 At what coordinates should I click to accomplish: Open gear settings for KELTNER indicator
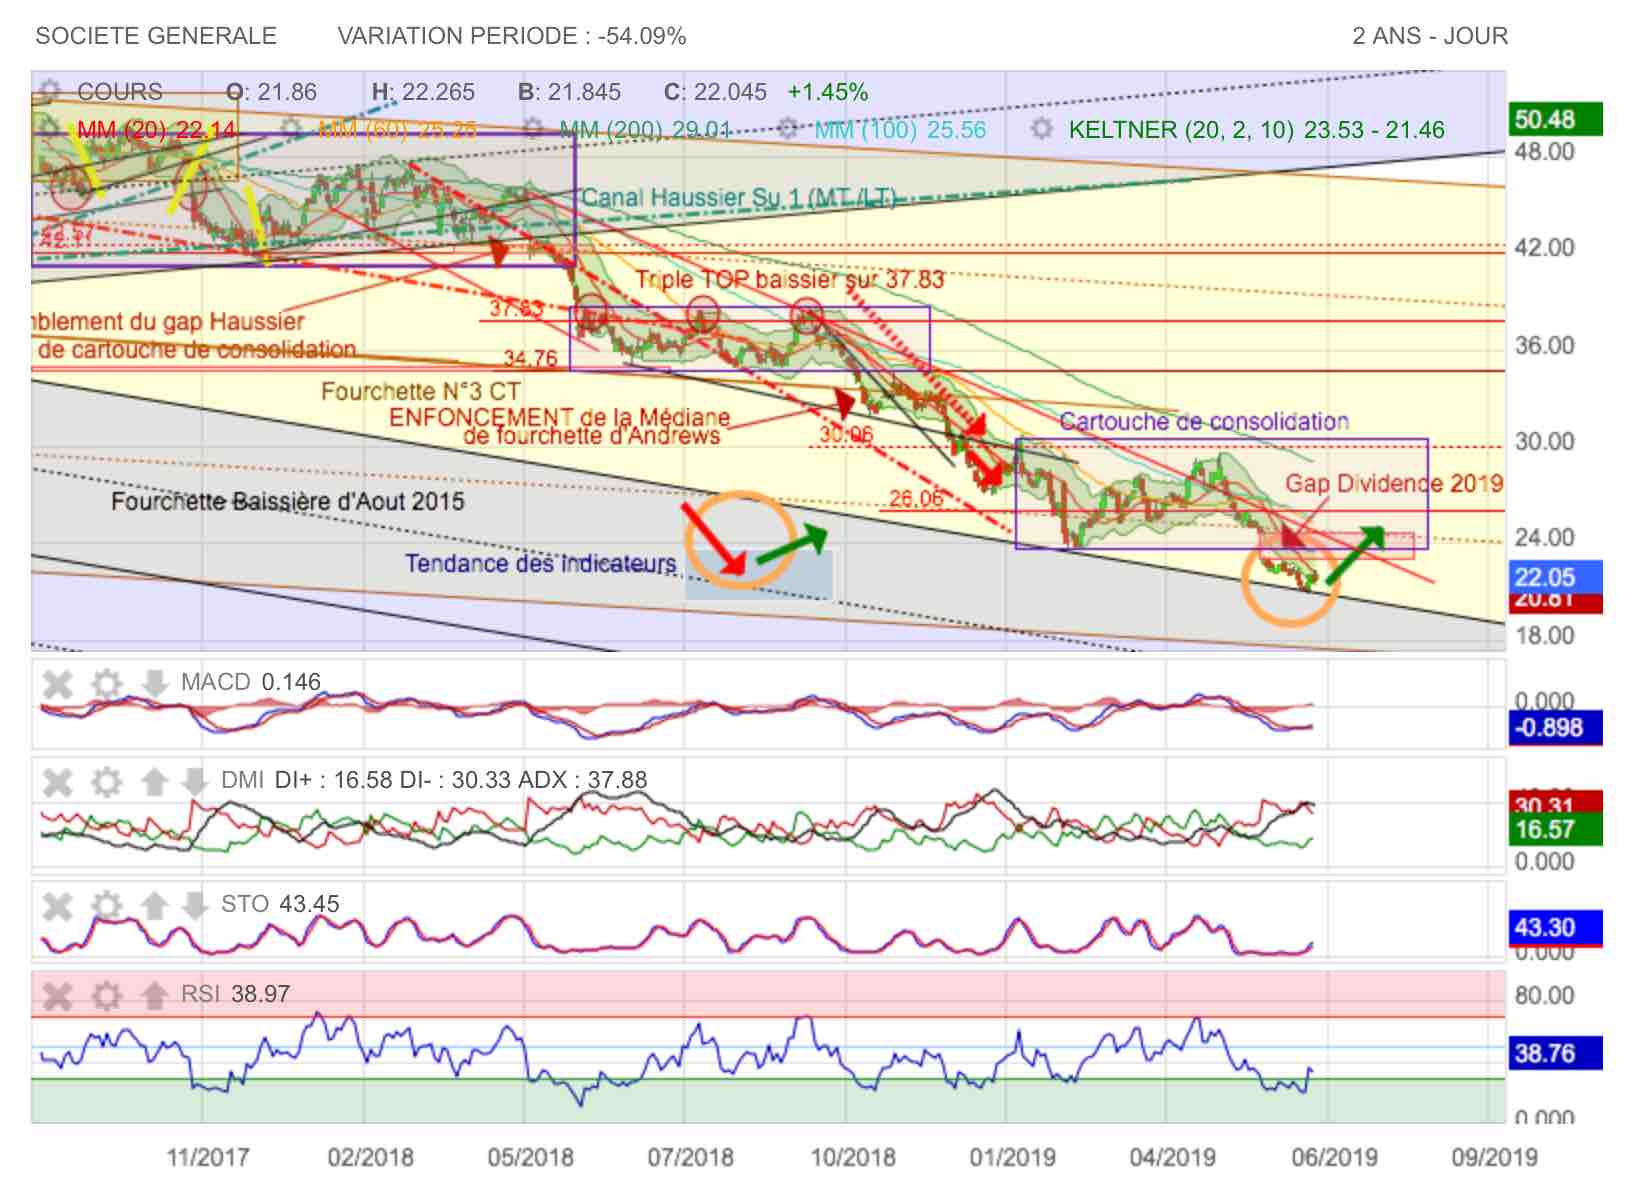tap(1042, 130)
